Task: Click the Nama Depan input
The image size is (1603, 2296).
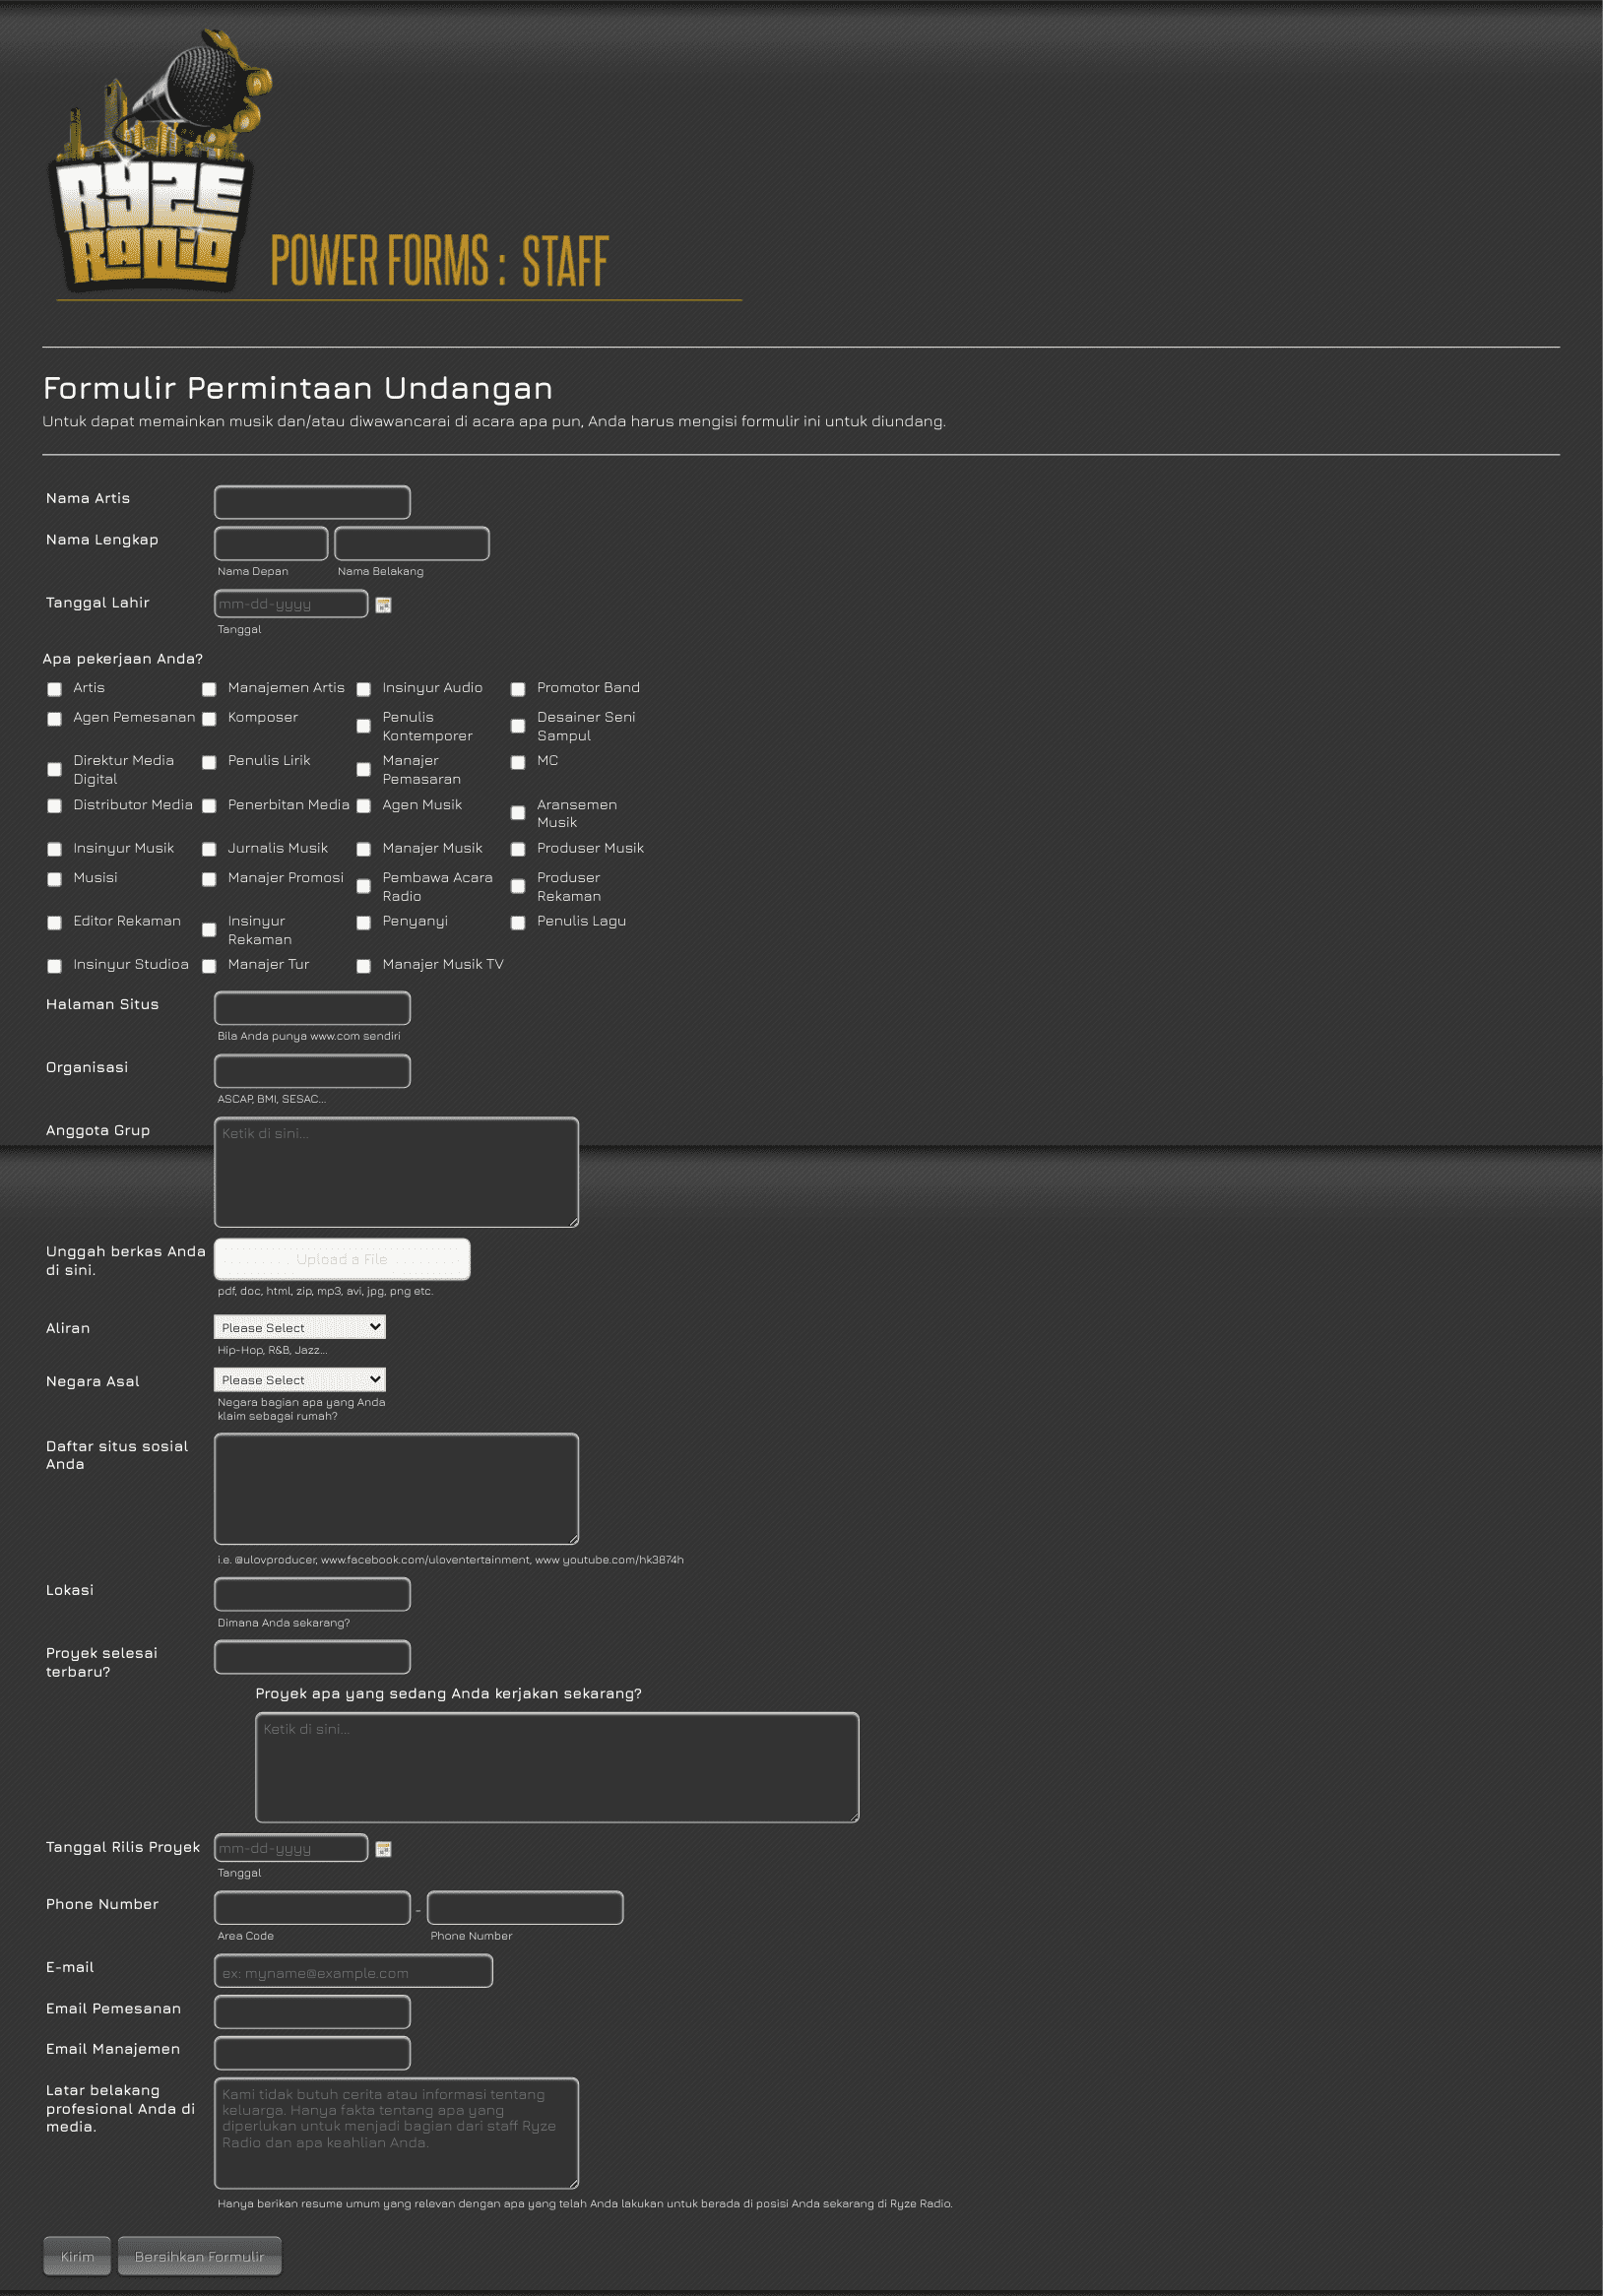Action: click(271, 543)
